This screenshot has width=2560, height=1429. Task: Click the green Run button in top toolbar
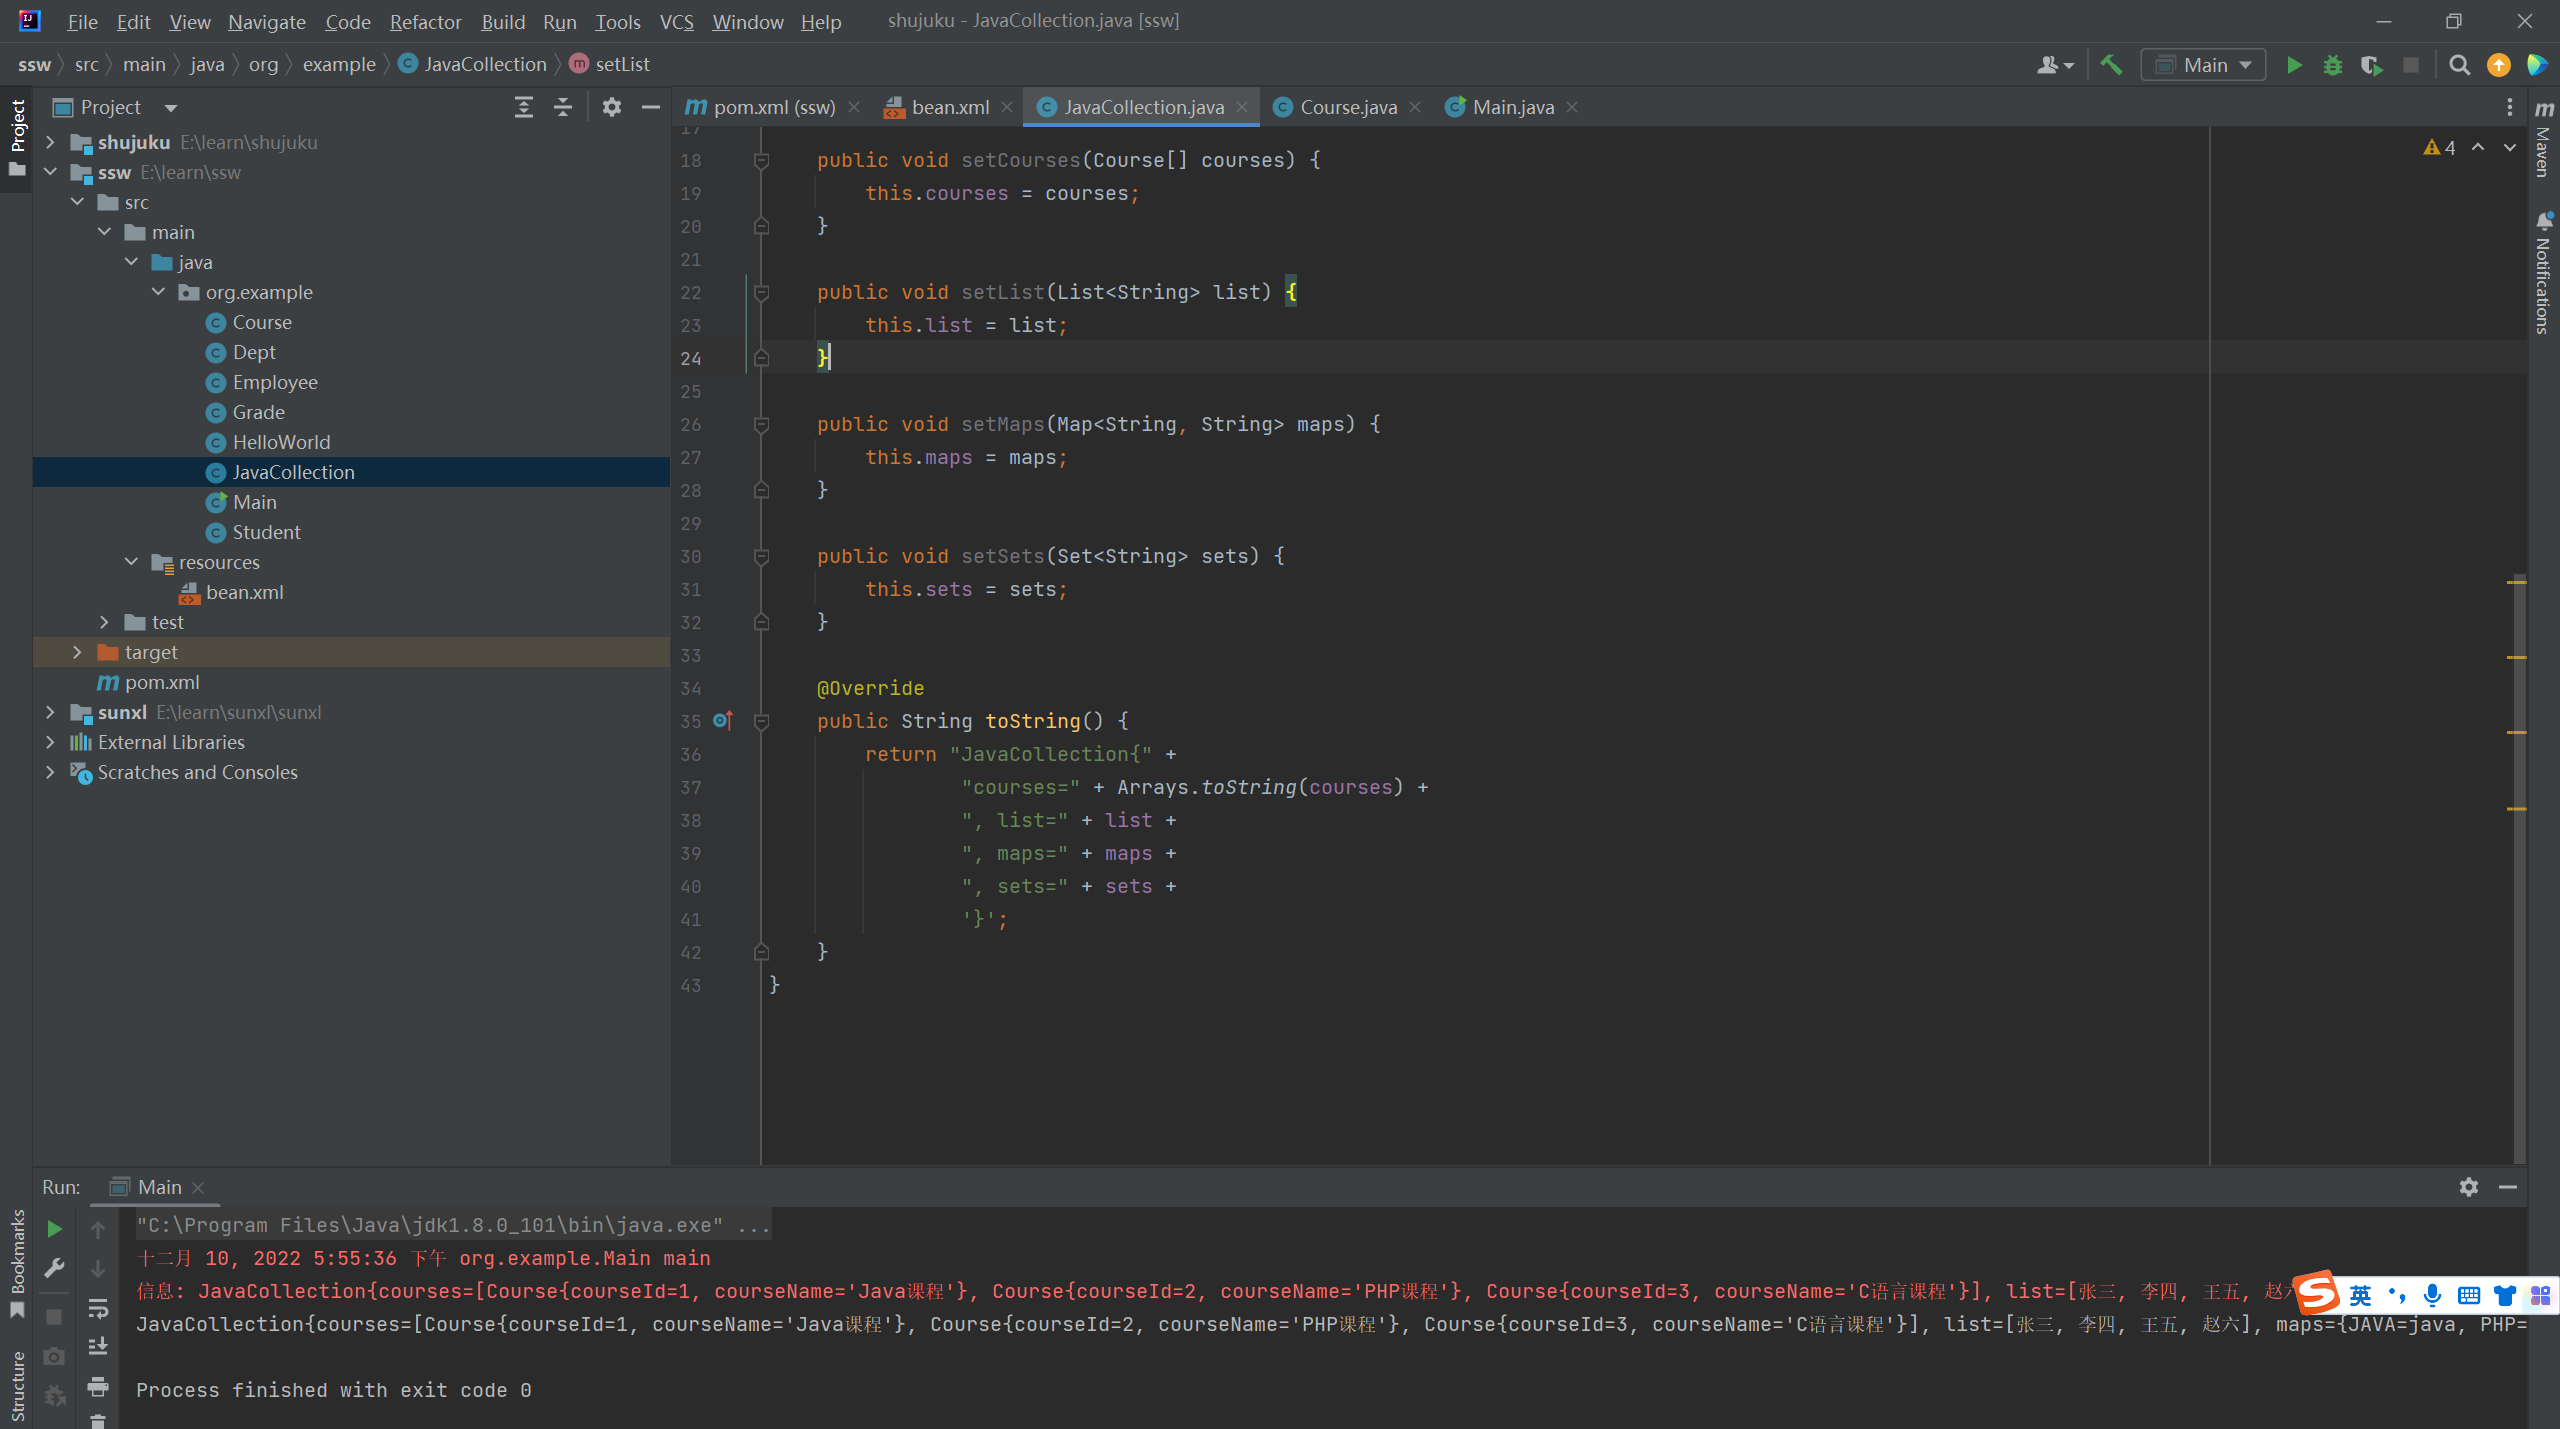pyautogui.click(x=2294, y=65)
